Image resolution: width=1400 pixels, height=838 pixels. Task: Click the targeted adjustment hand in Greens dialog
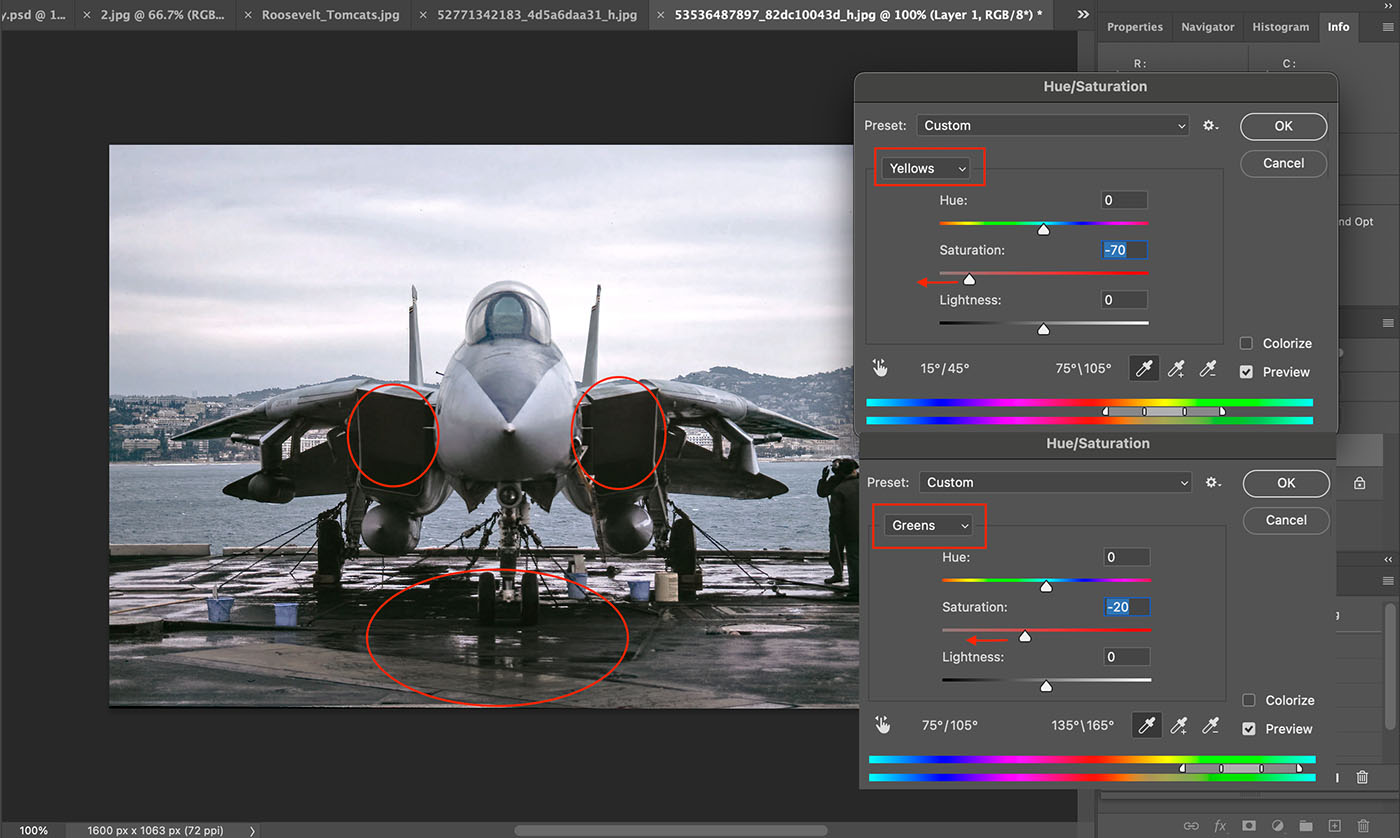(x=882, y=725)
